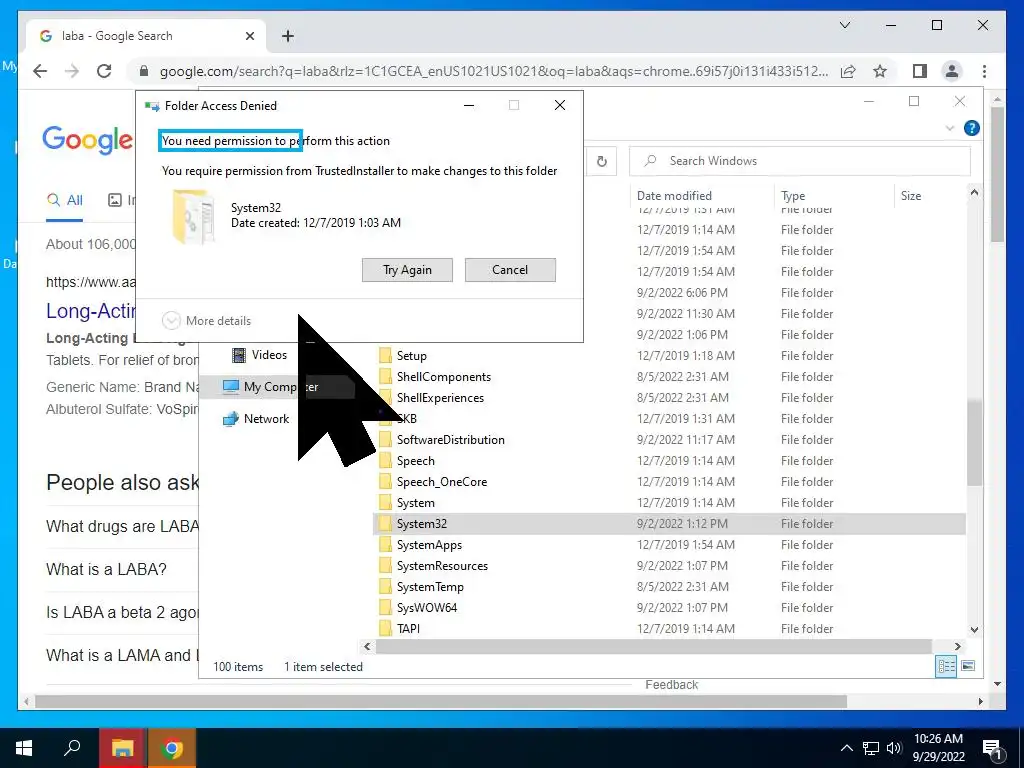Click the Search Windows box
This screenshot has width=1024, height=768.
800,161
